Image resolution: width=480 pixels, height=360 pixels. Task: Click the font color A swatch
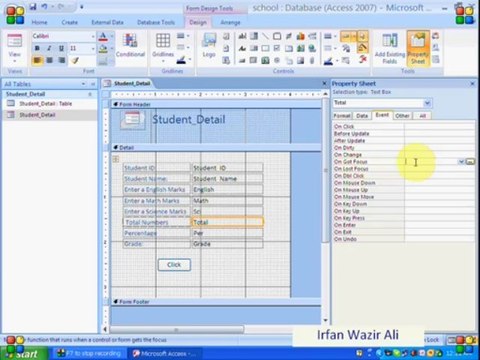click(x=103, y=36)
